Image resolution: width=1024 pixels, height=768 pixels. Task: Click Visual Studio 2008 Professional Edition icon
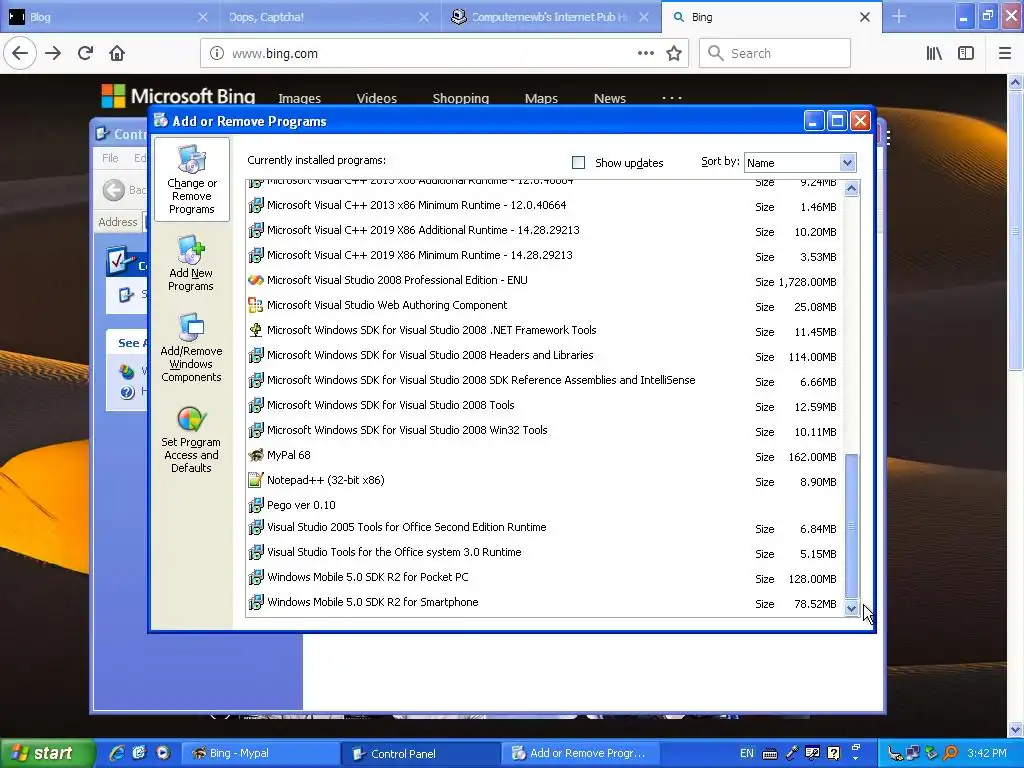pos(256,280)
